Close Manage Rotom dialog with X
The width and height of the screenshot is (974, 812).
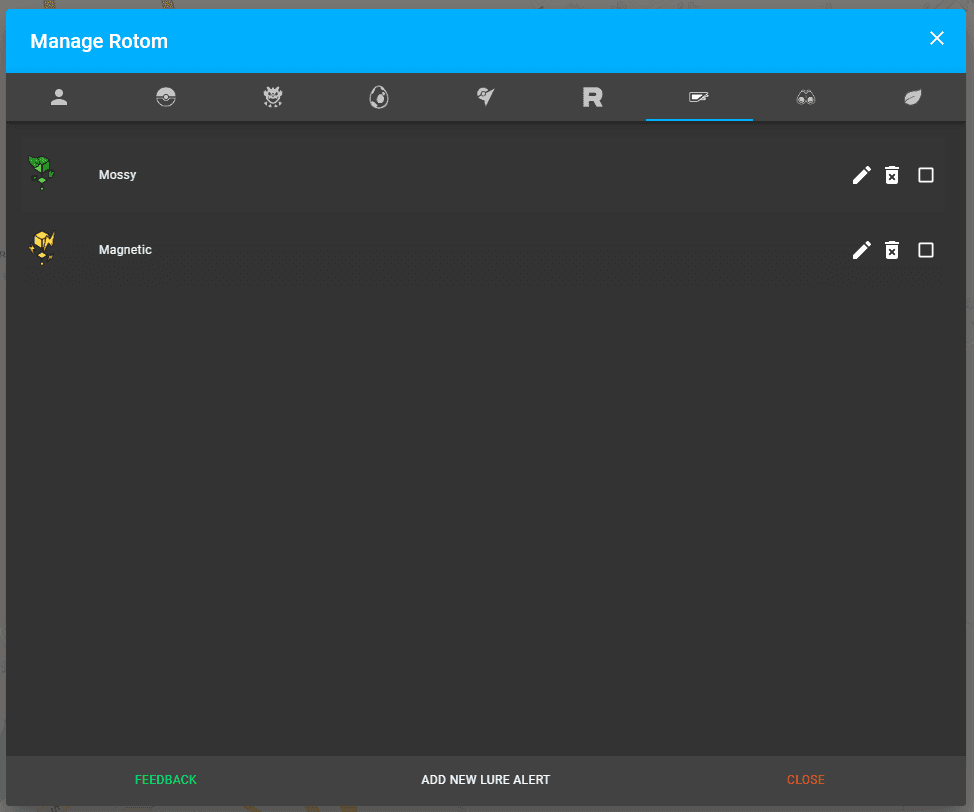[937, 38]
